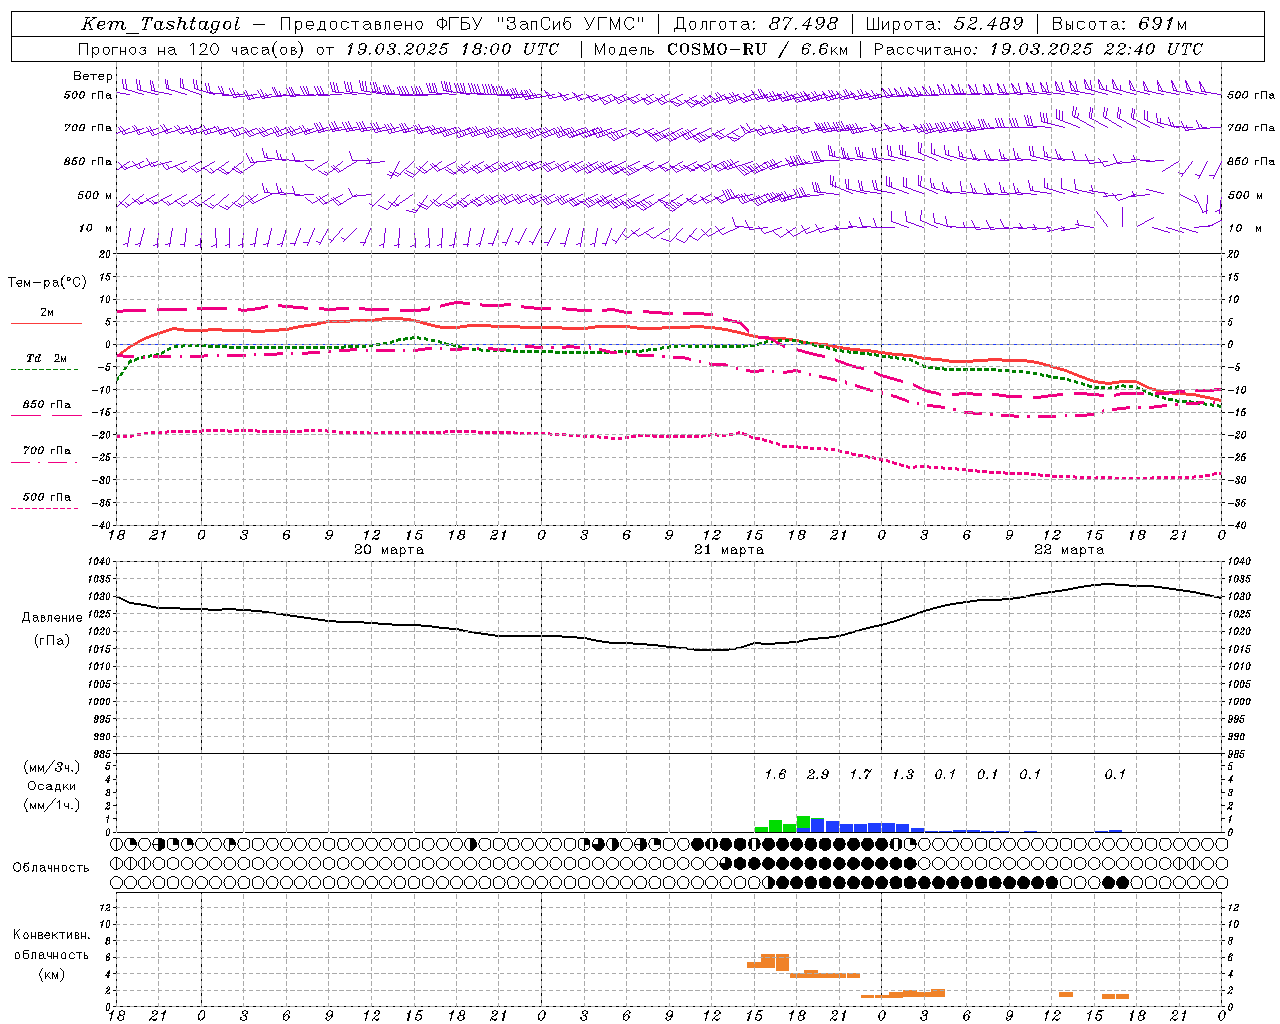The height and width of the screenshot is (1024, 1280).
Task: Click the tallest green precipitation bar
Action: click(803, 824)
